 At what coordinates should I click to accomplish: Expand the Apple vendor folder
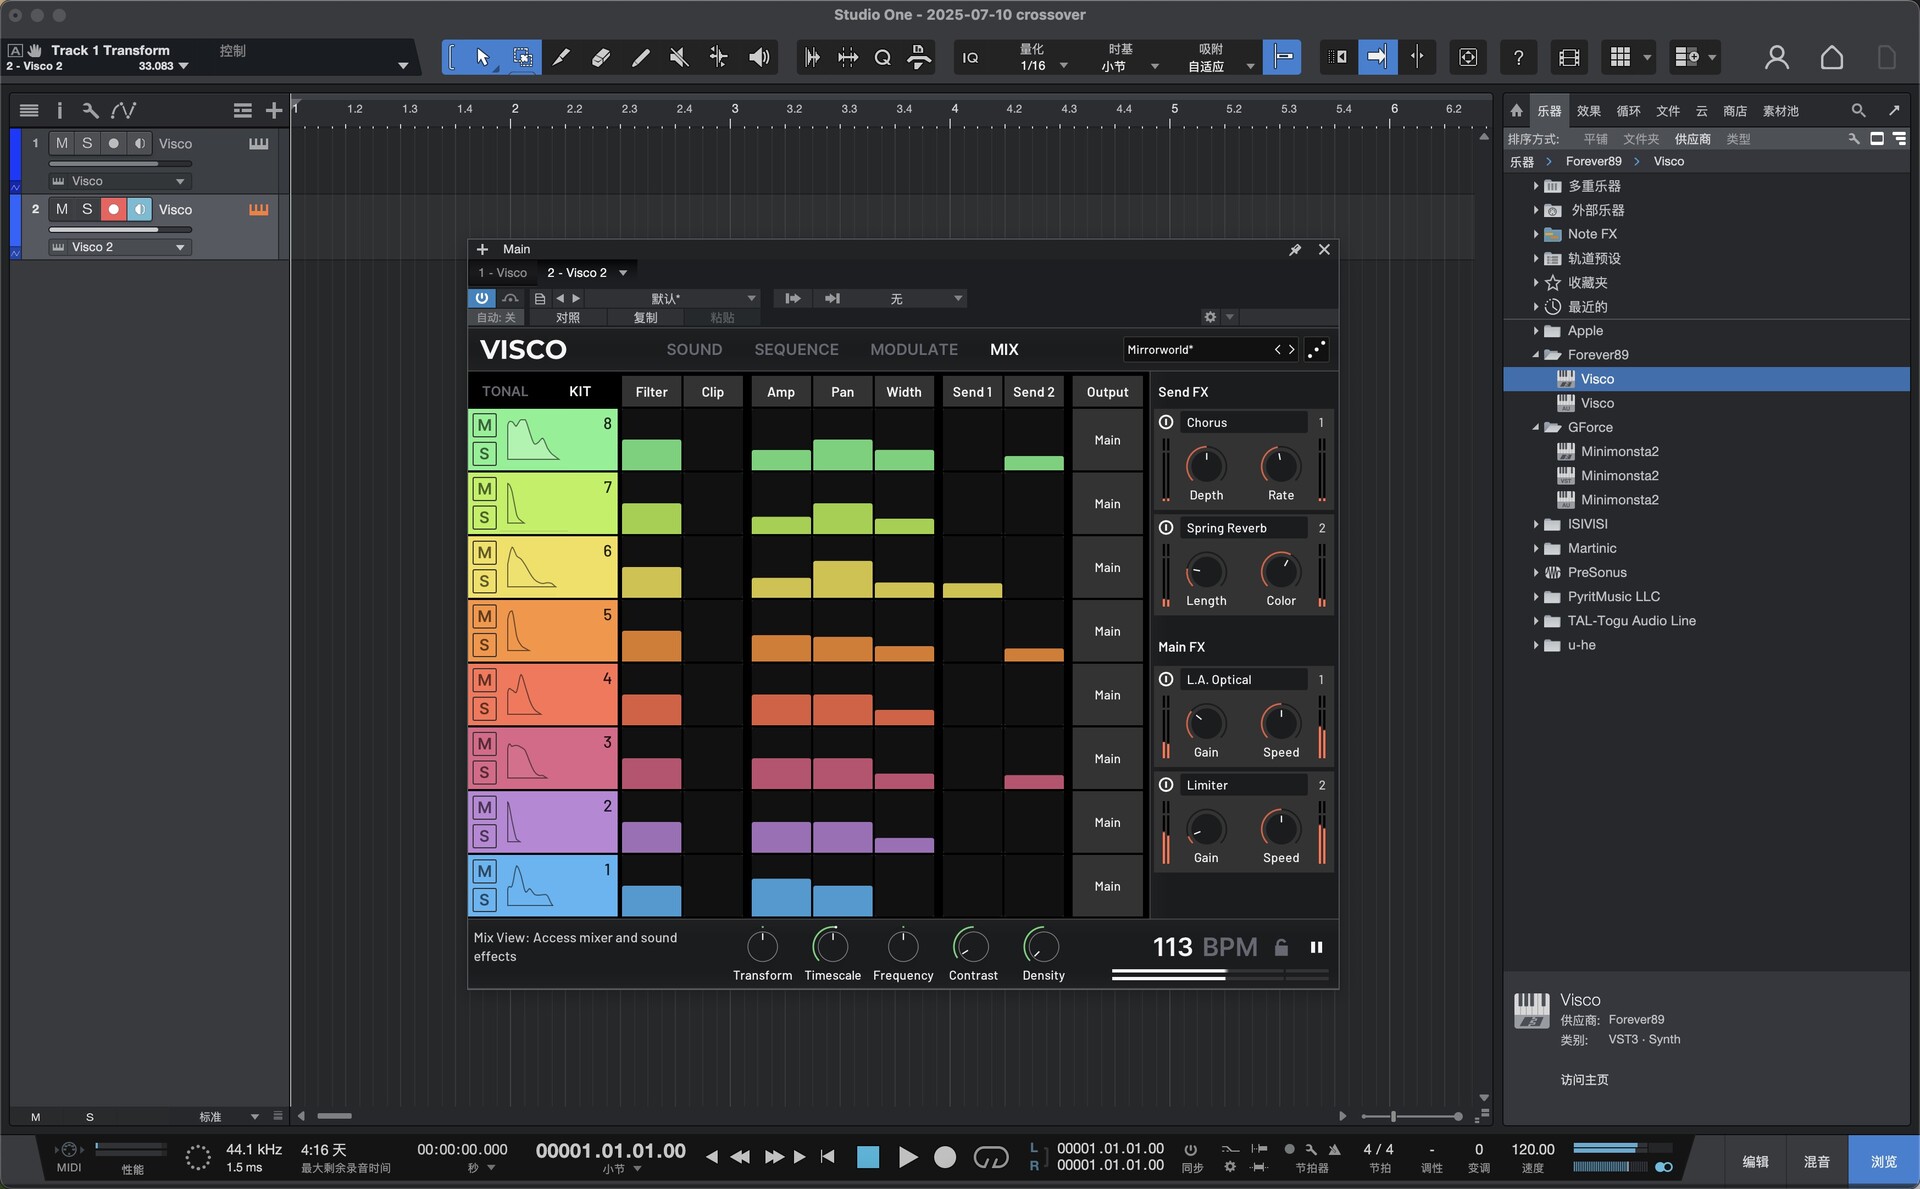point(1536,331)
